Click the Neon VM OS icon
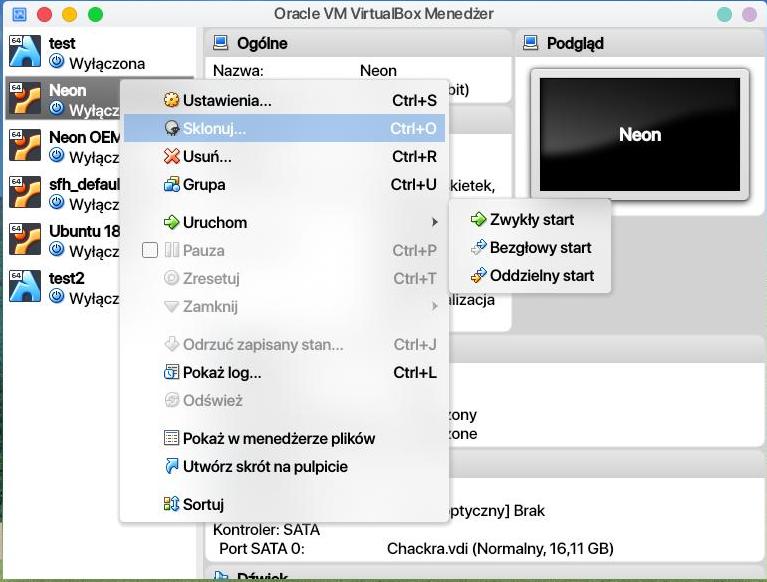This screenshot has height=582, width=767. tap(25, 98)
